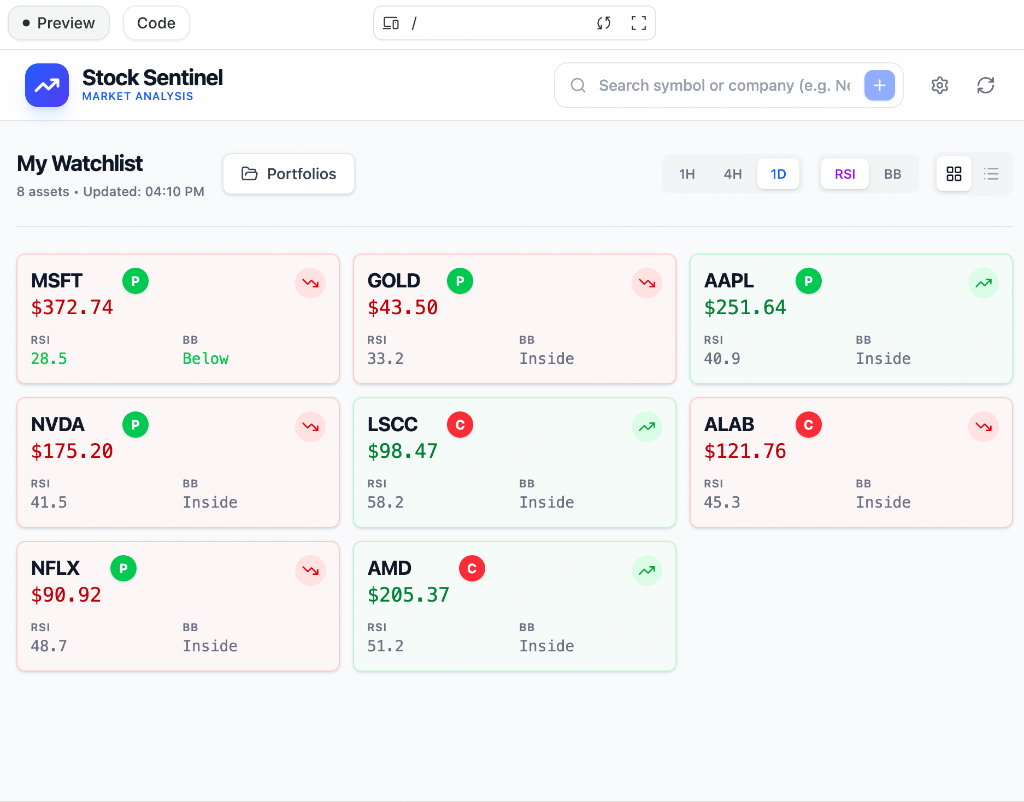Refresh watchlist data with sync icon
This screenshot has height=802, width=1024.
[986, 85]
